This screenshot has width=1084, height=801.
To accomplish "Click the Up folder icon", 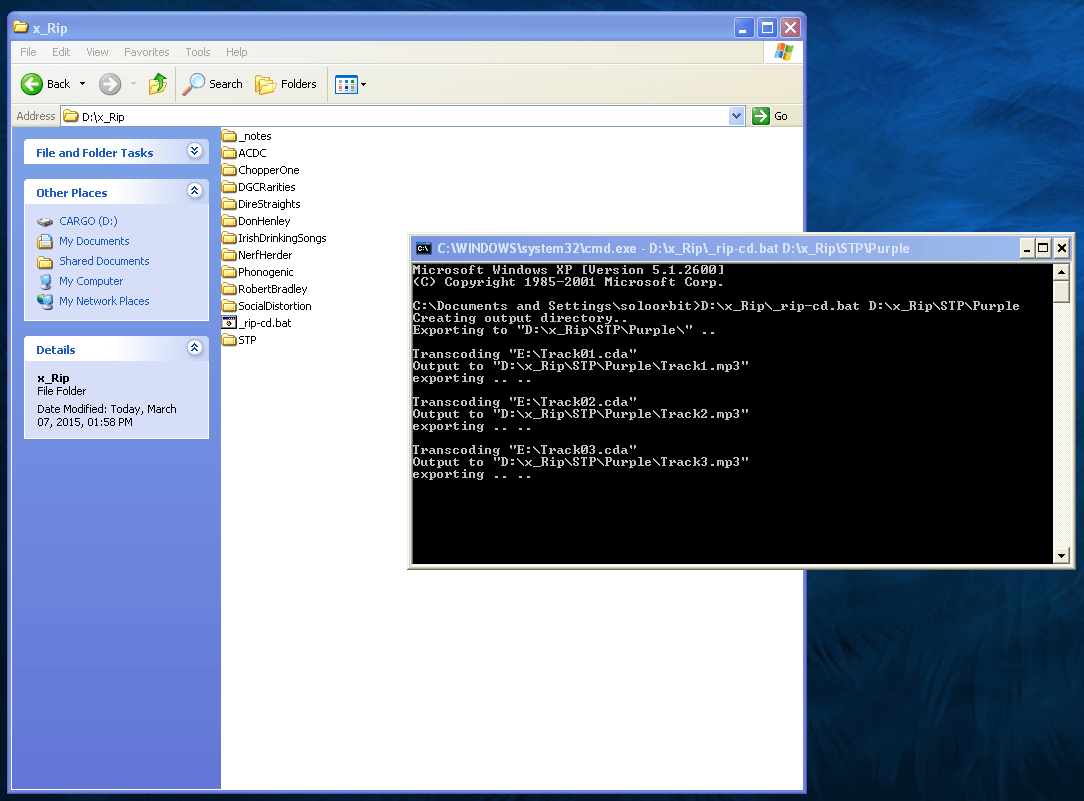I will click(x=158, y=84).
